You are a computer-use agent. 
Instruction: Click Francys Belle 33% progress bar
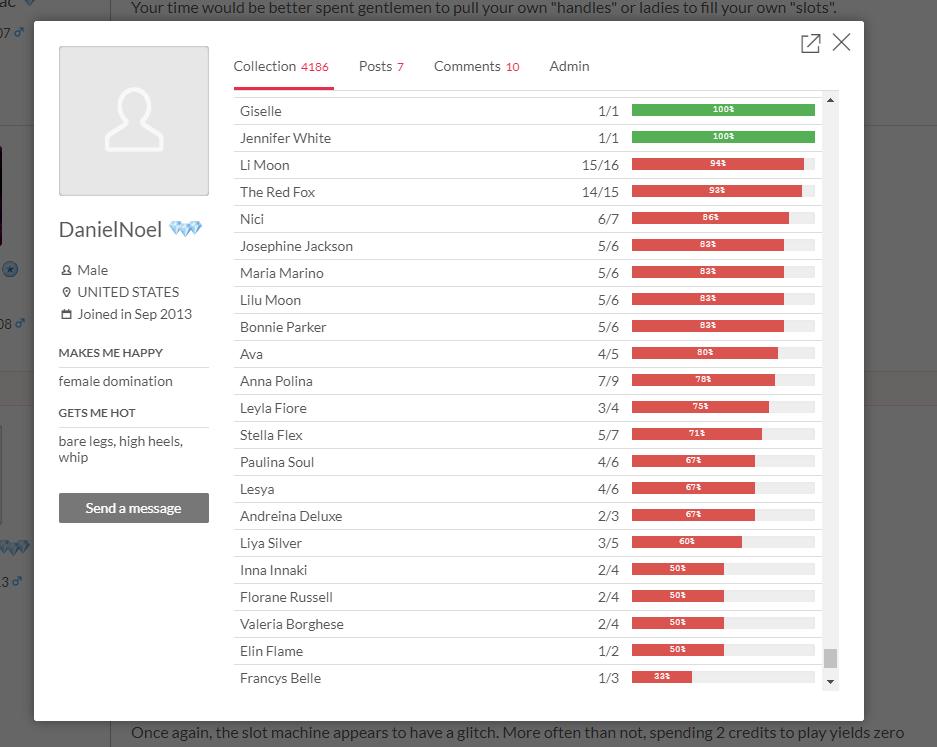tap(723, 677)
